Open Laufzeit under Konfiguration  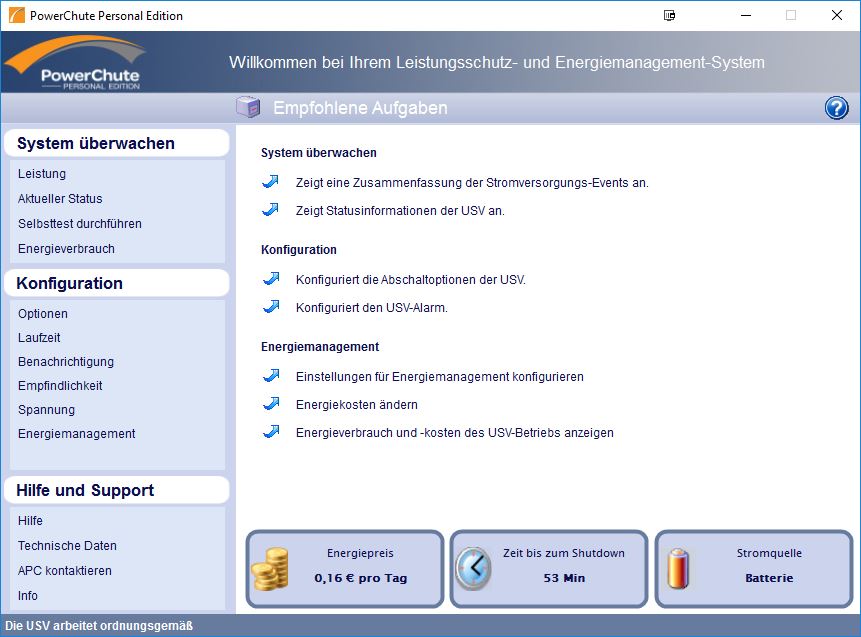point(39,338)
